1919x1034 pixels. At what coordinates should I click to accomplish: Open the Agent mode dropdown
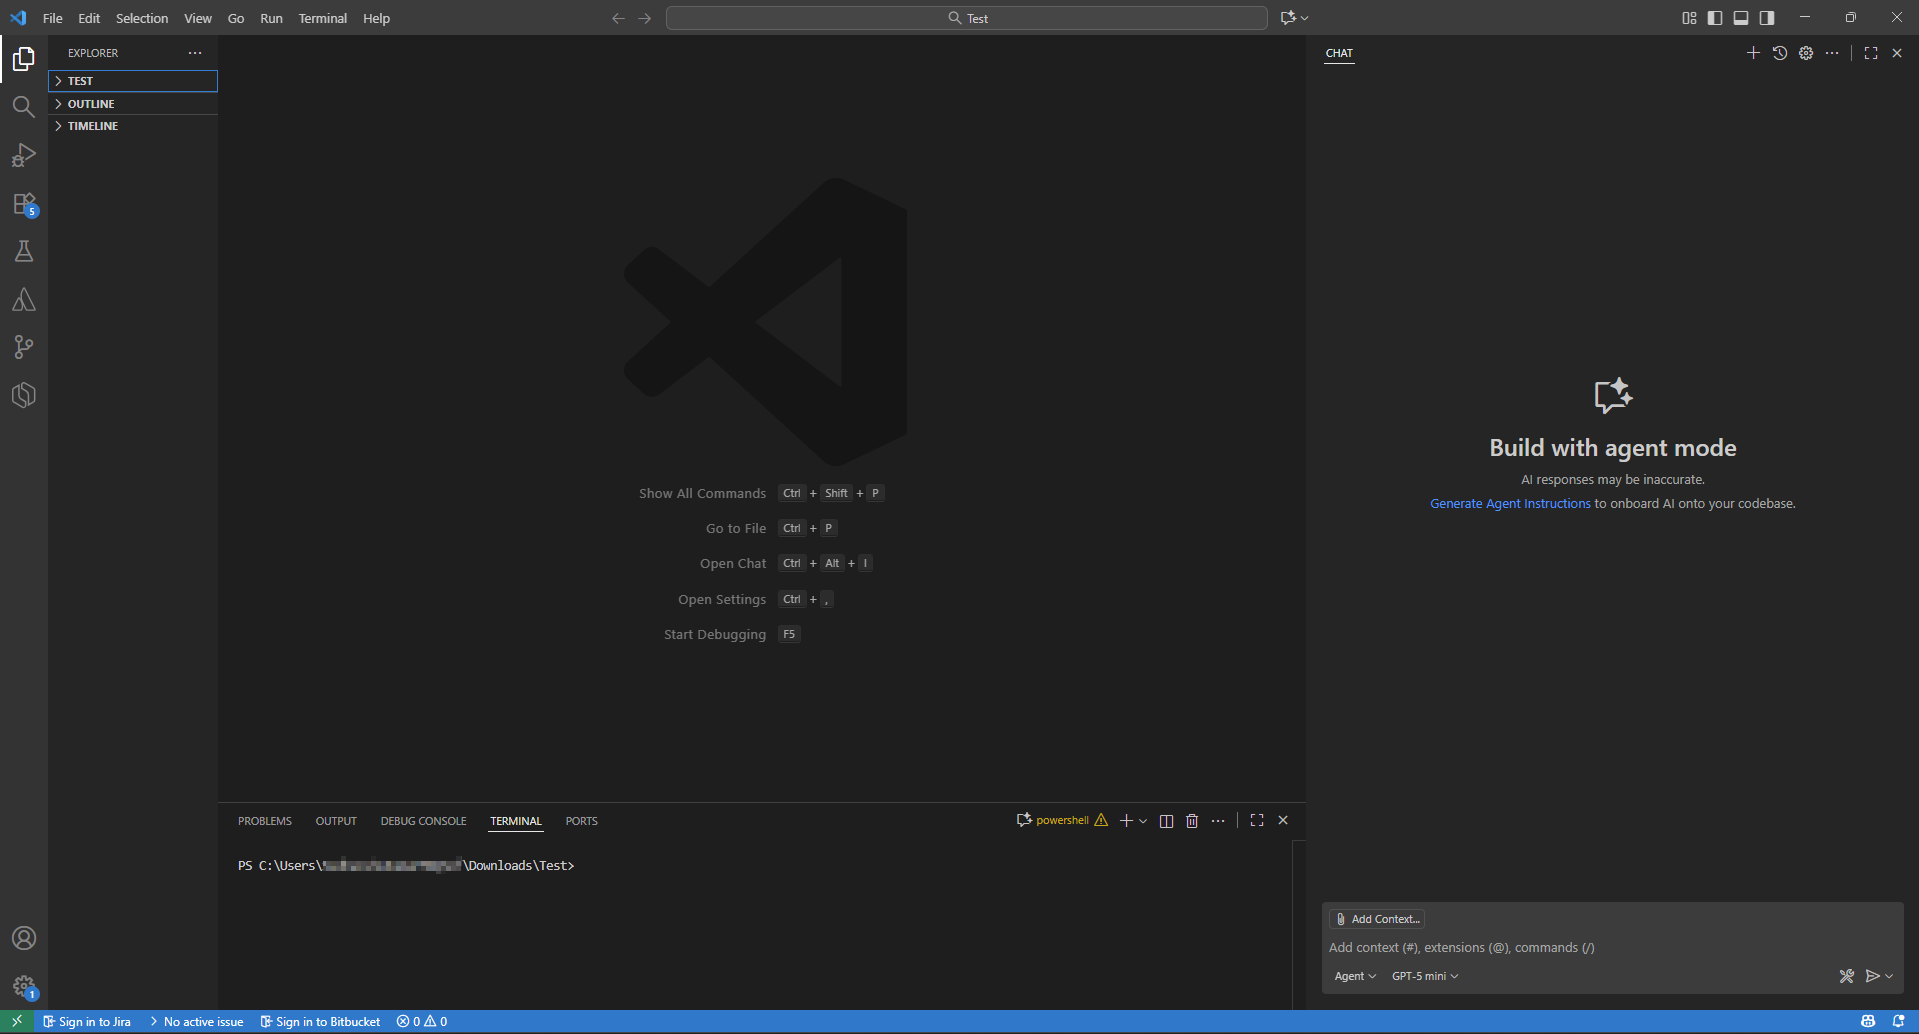[1355, 976]
